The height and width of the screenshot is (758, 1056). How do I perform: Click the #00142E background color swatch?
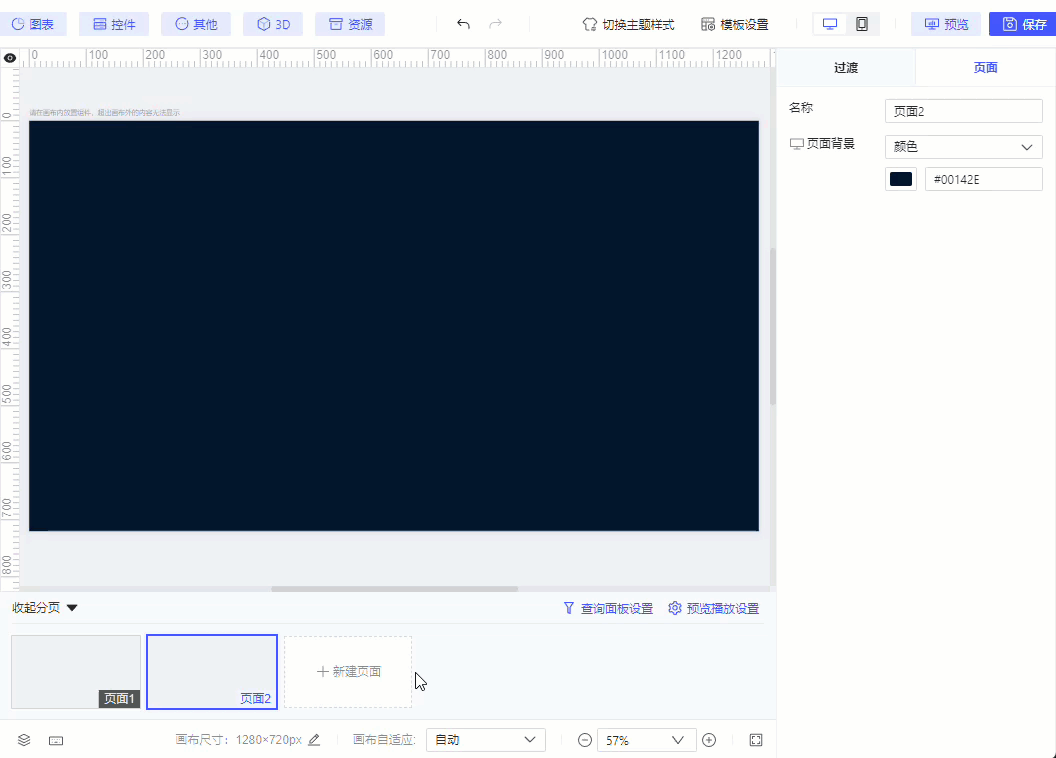pos(900,178)
